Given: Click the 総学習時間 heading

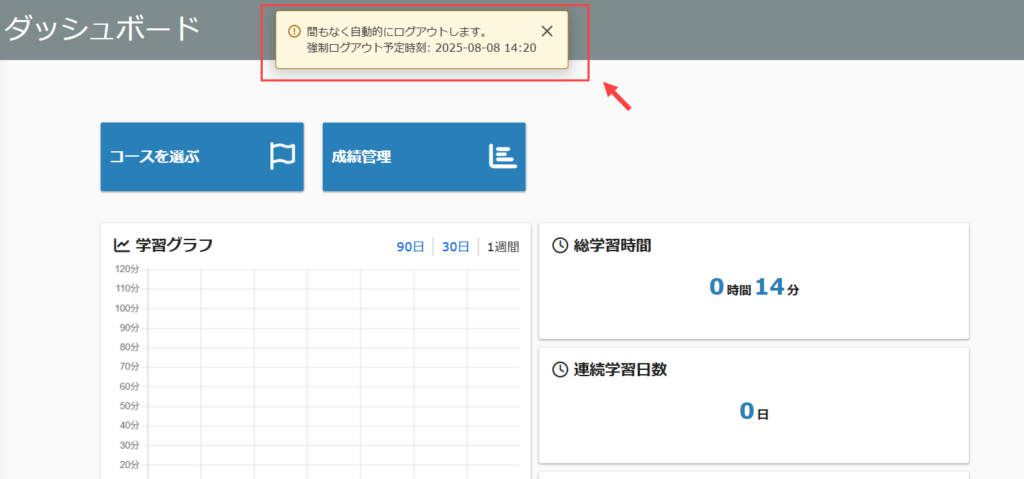Looking at the screenshot, I should click(x=612, y=246).
